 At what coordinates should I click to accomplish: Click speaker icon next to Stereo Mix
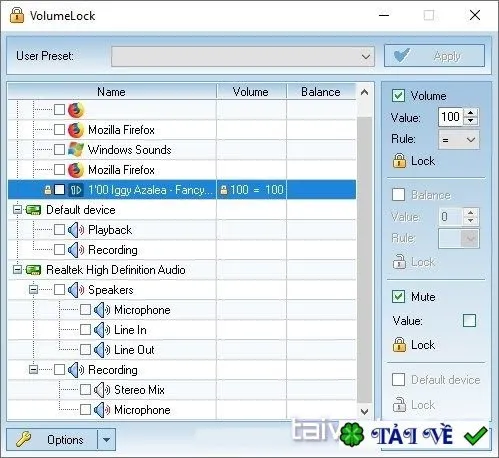102,390
